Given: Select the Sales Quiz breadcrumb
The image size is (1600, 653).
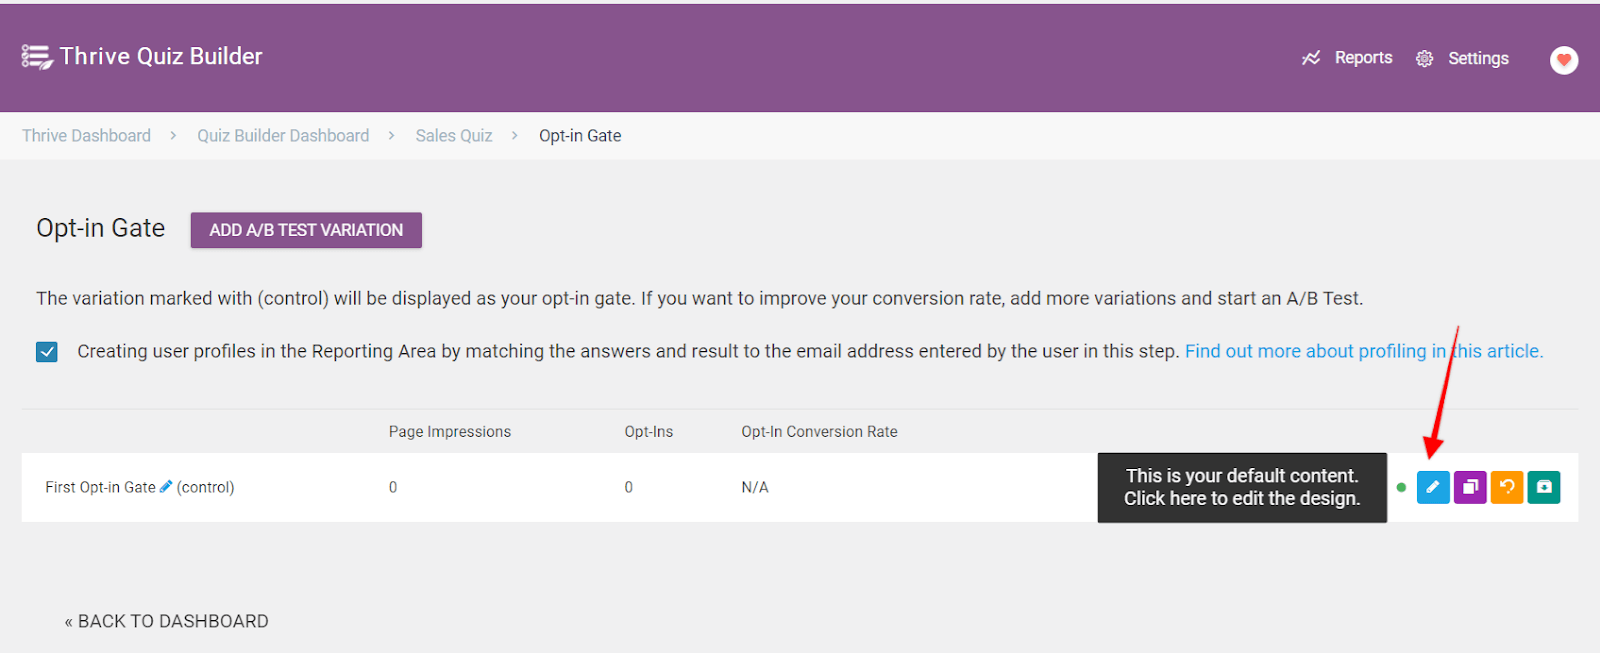Looking at the screenshot, I should click(x=454, y=136).
